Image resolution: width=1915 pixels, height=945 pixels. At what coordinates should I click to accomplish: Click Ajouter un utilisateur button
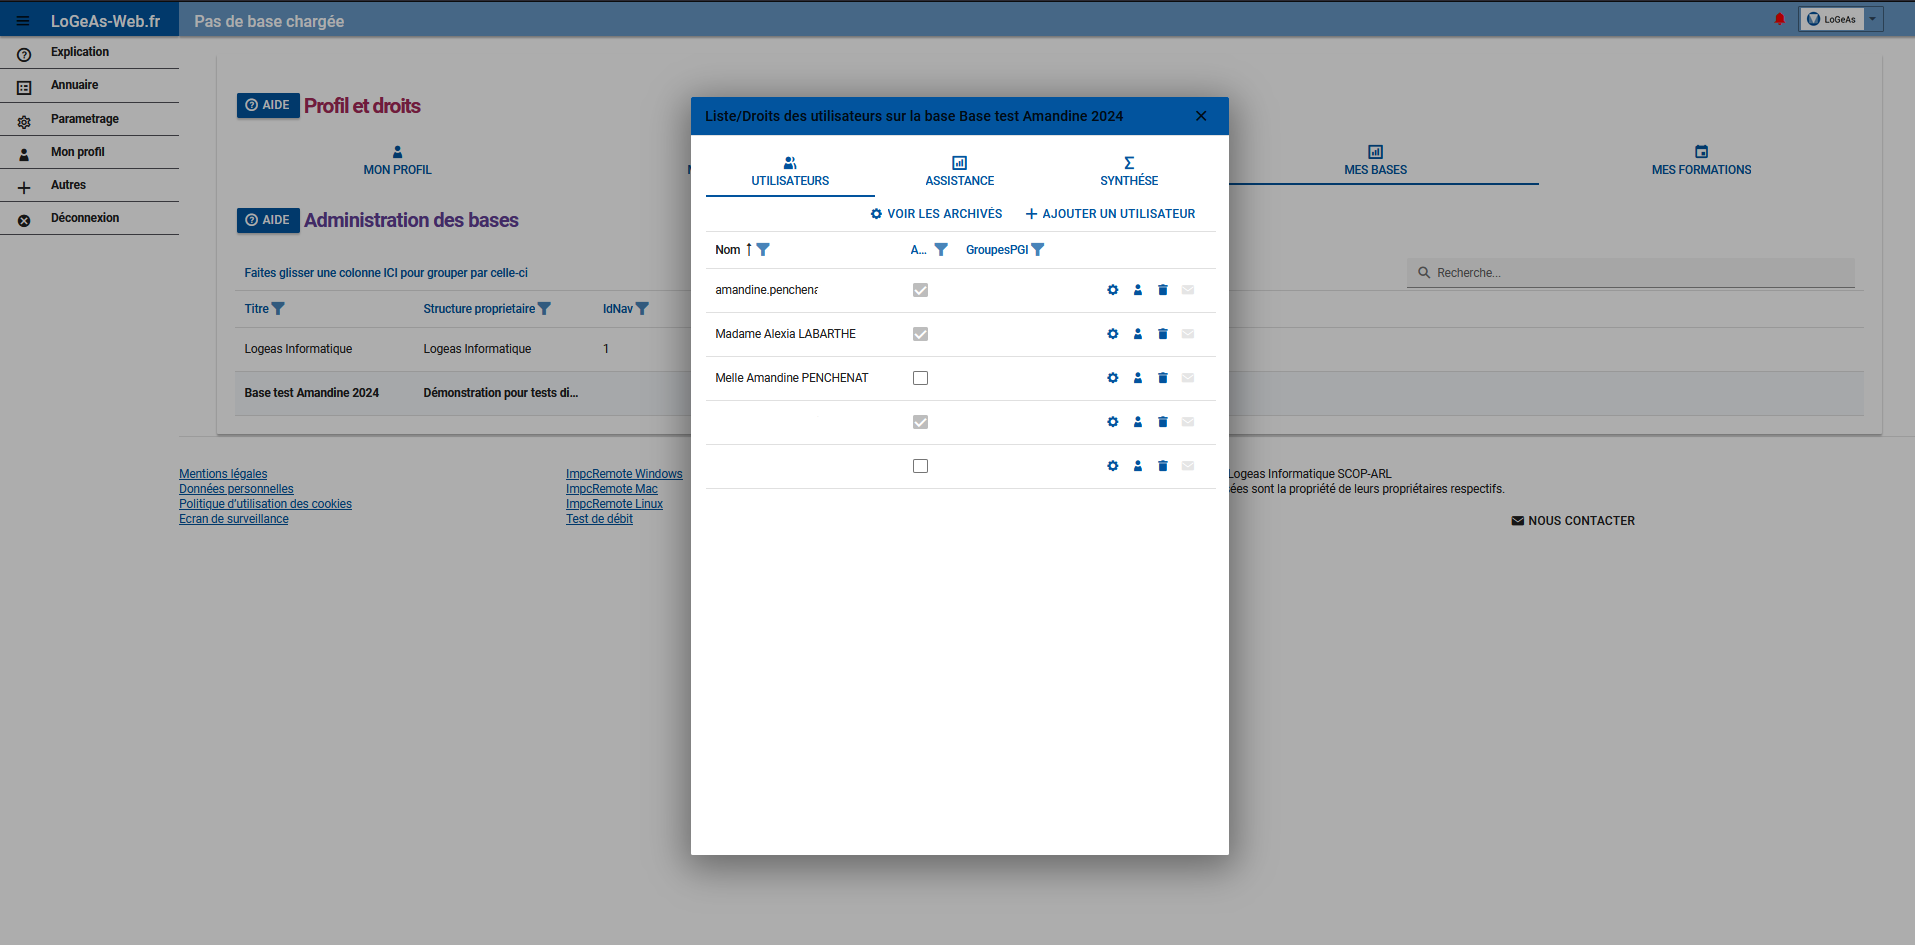(1110, 214)
